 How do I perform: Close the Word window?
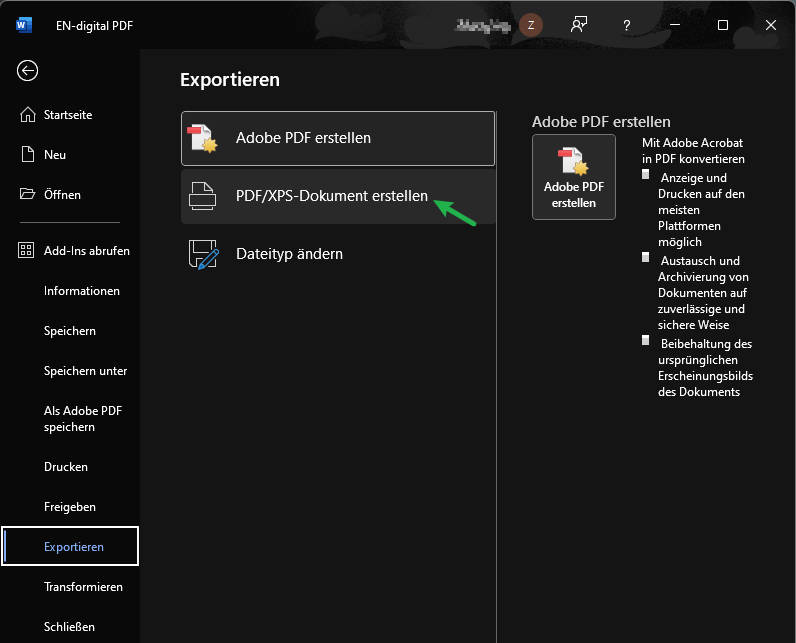771,25
